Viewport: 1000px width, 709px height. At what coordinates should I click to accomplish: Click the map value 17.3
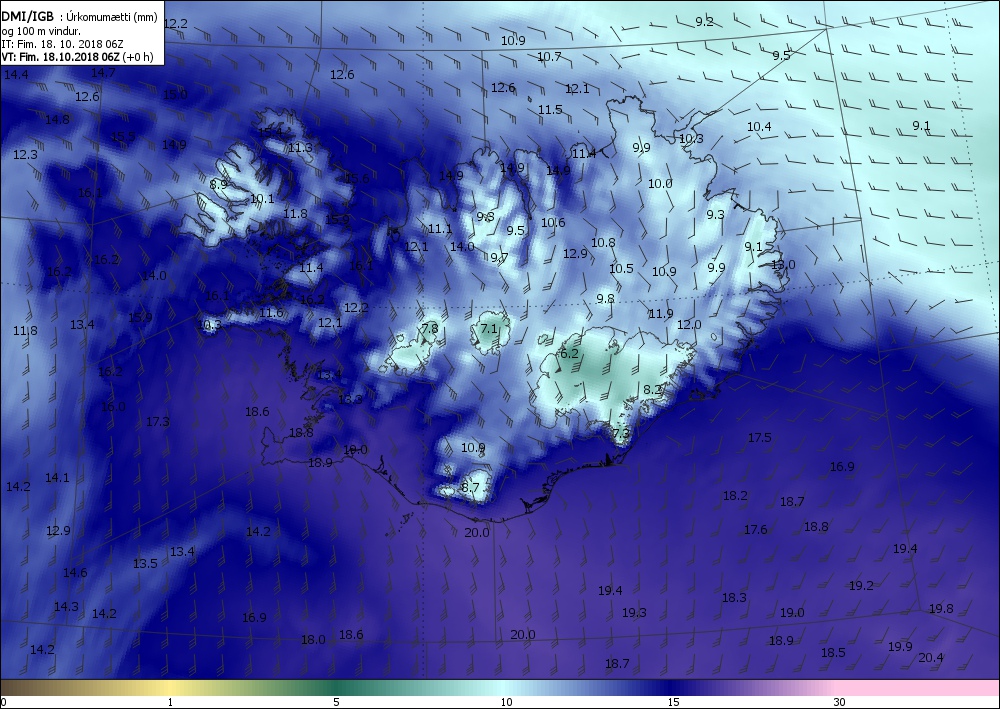point(158,421)
